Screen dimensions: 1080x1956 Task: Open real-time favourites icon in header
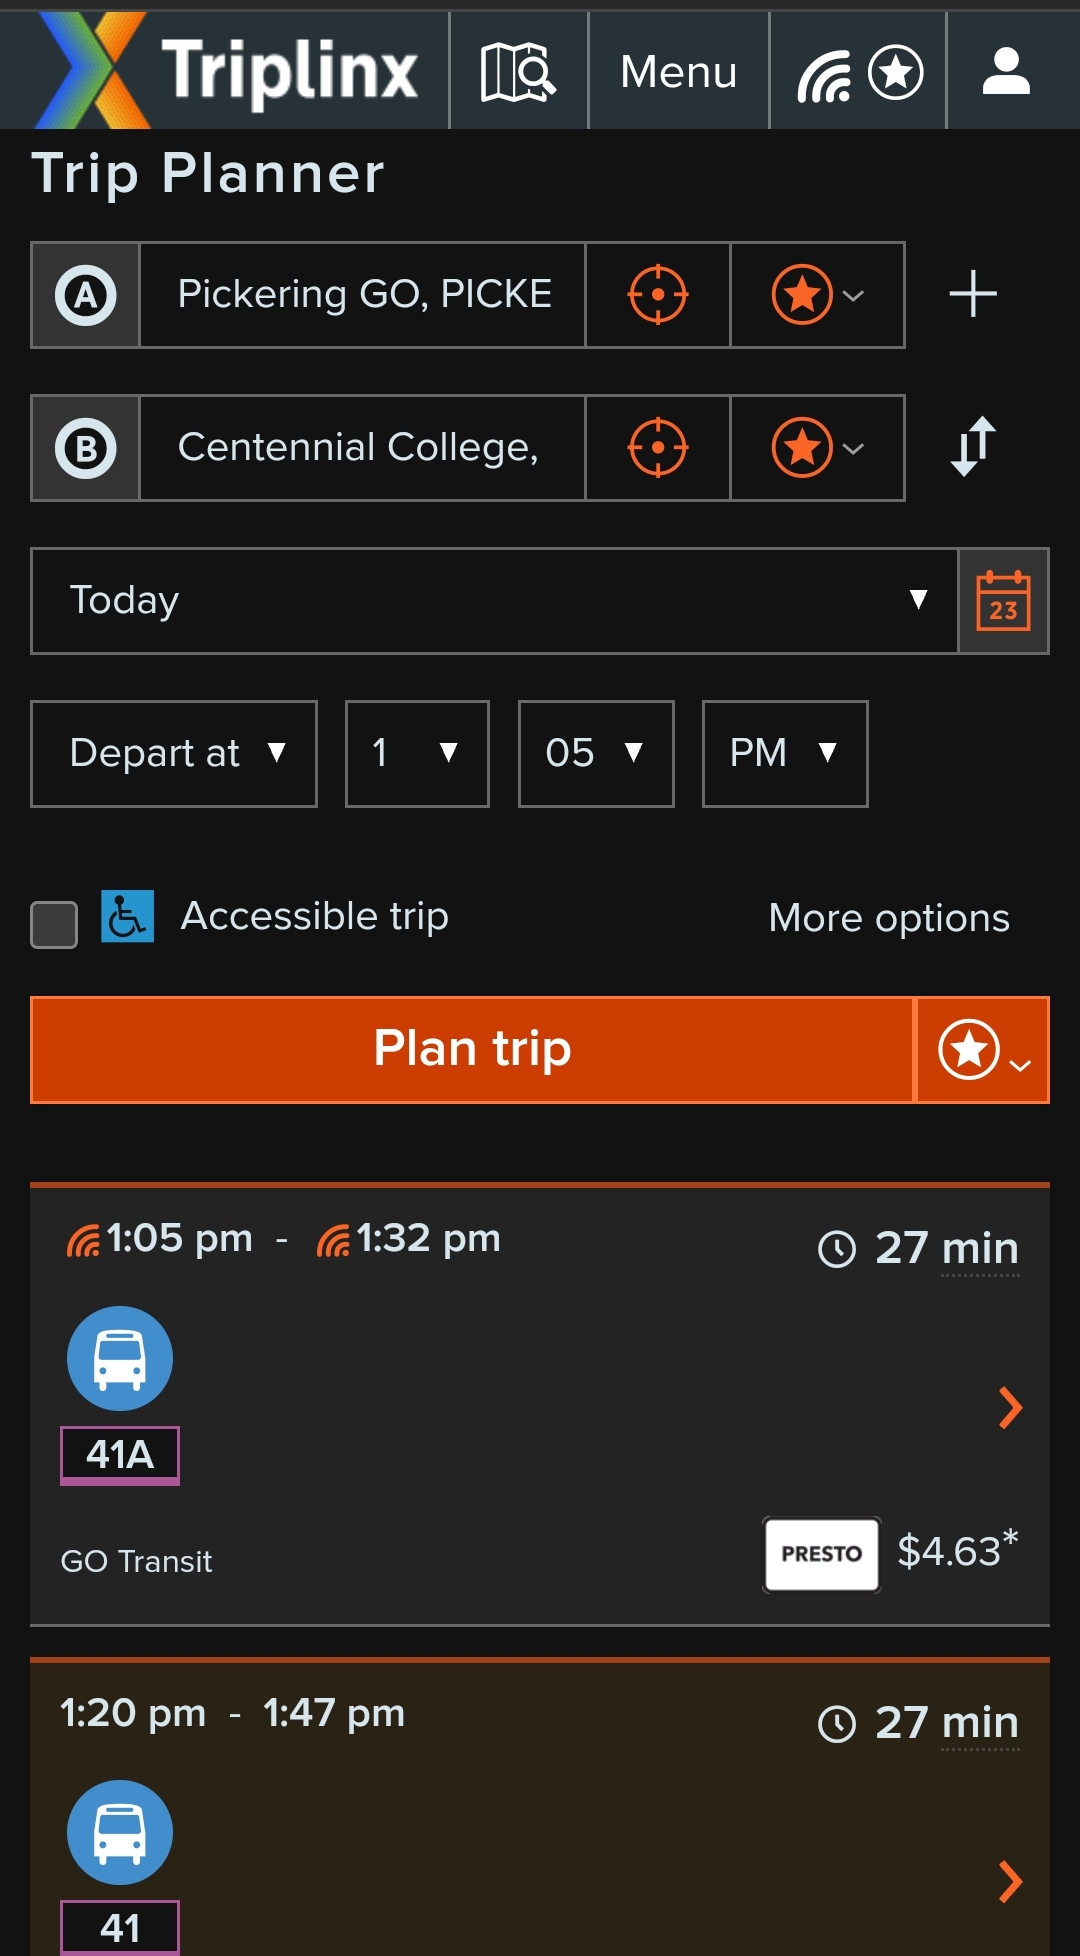click(858, 71)
